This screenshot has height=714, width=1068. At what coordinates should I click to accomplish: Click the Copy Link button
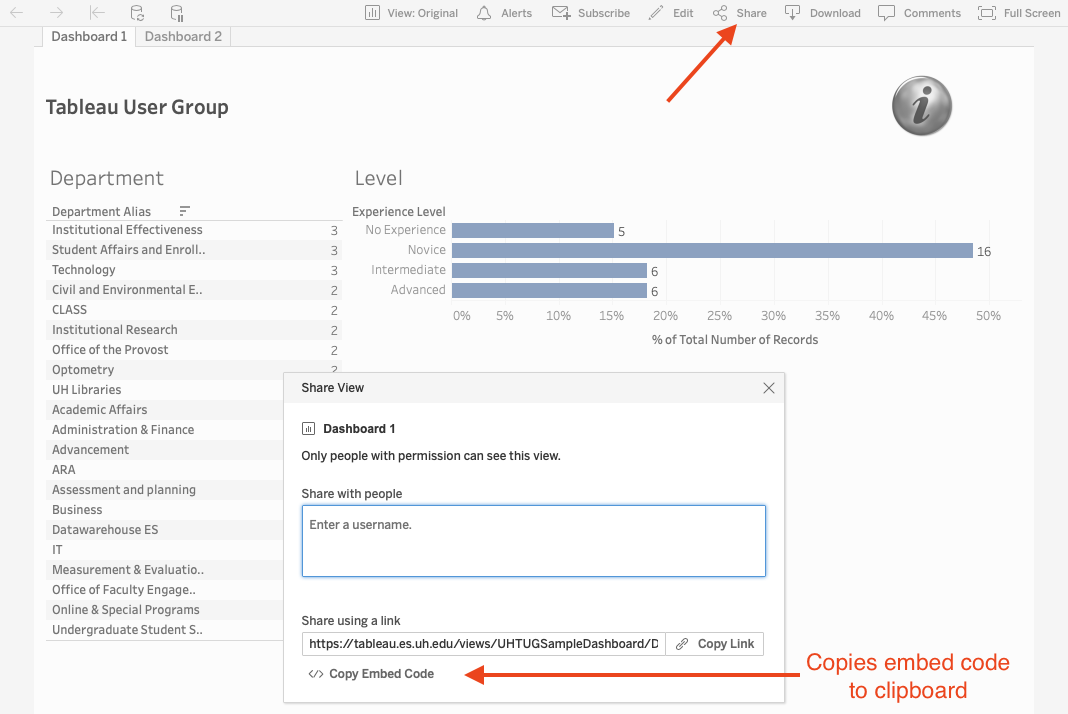pos(714,644)
